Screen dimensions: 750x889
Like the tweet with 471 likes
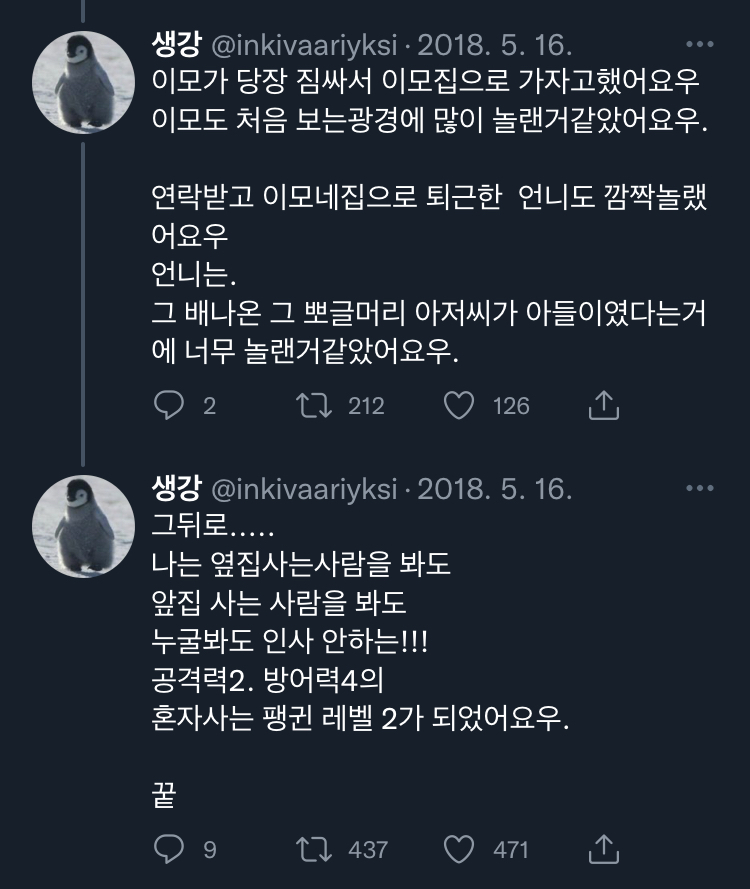point(458,850)
